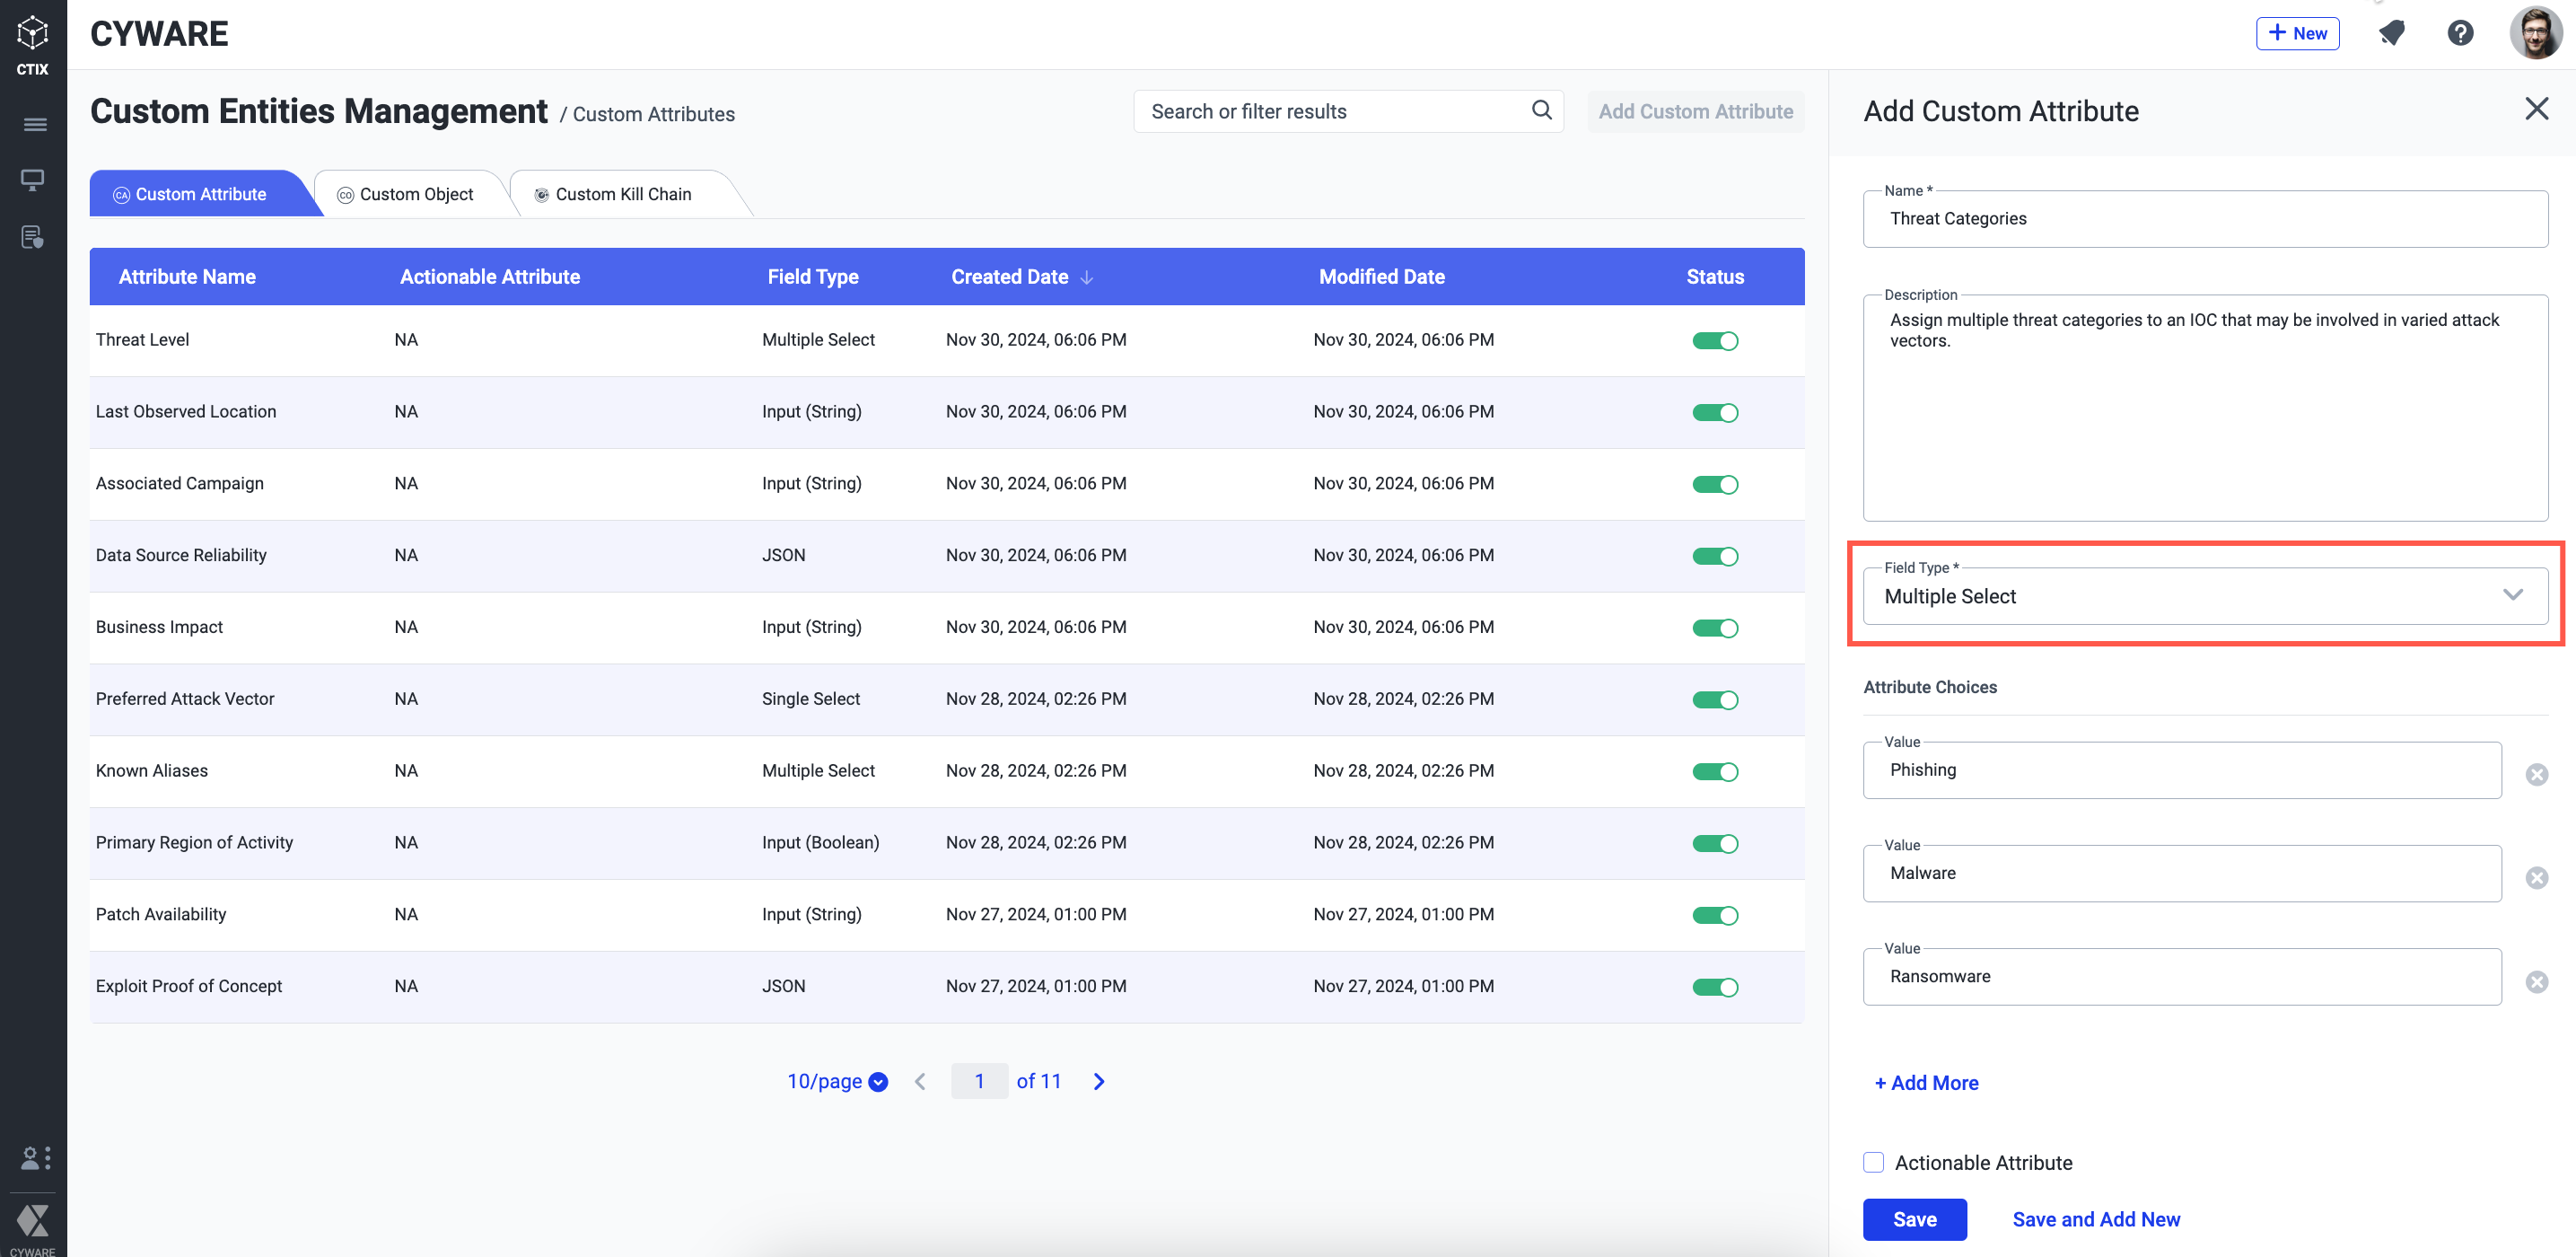Remove the Phishing value choice
Image resolution: width=2576 pixels, height=1257 pixels.
coord(2536,774)
